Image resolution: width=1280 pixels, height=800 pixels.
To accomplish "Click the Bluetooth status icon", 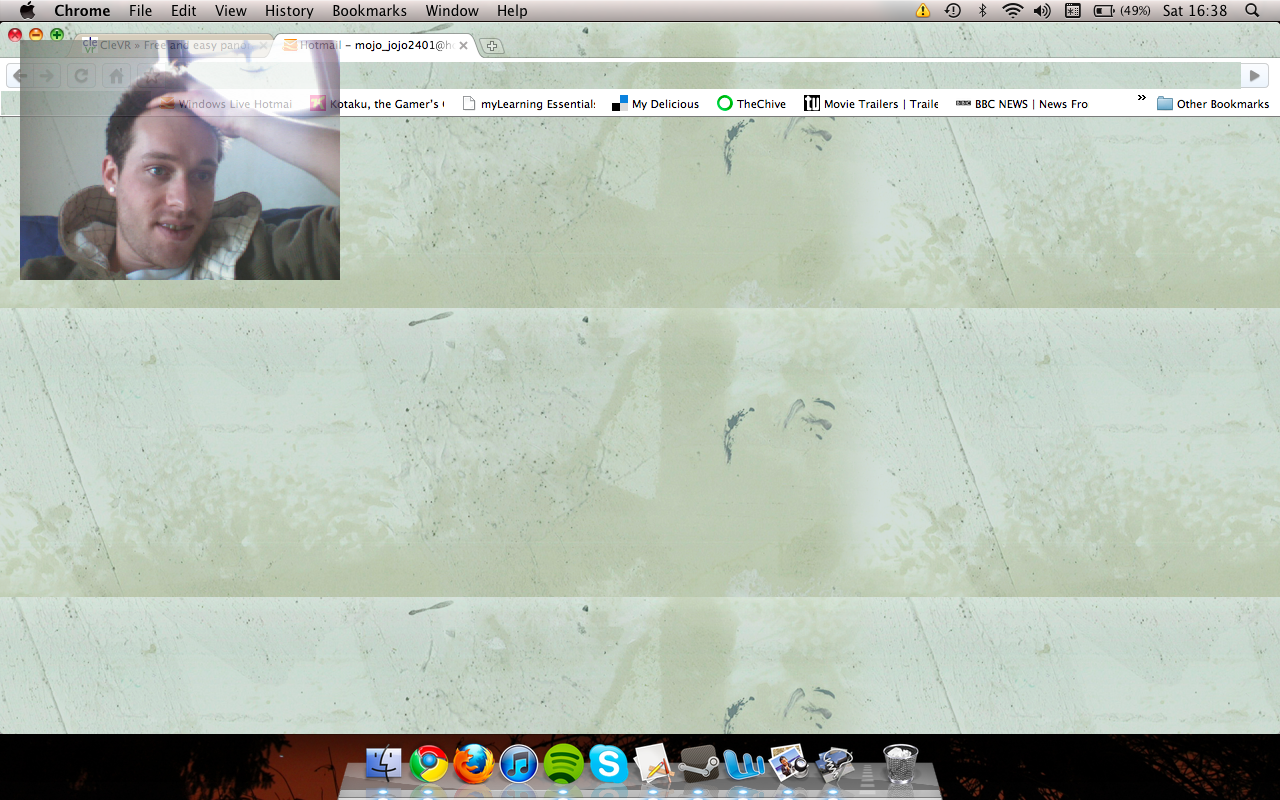I will tap(982, 11).
